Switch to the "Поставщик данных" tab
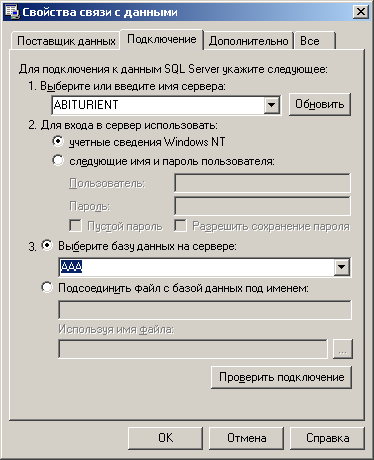 [66, 41]
